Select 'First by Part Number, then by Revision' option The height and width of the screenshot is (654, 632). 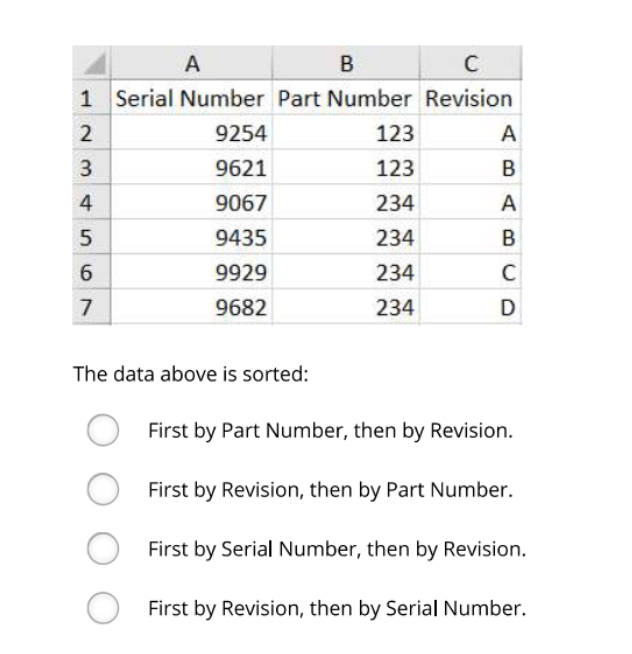click(104, 432)
